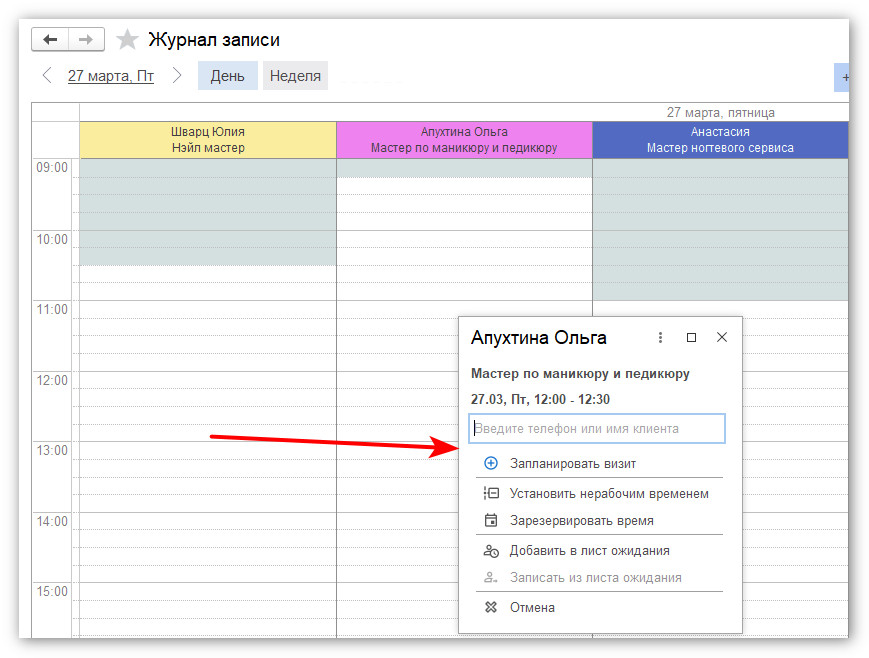Click icon beside Добавить в лист ожидания
The height and width of the screenshot is (658, 869).
click(491, 550)
